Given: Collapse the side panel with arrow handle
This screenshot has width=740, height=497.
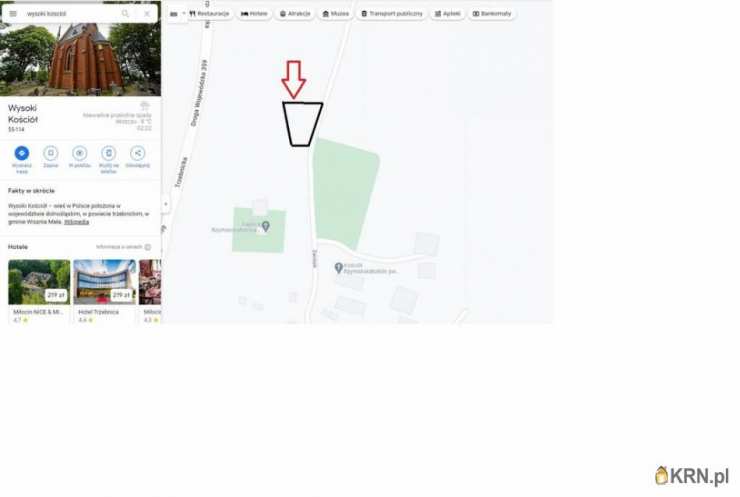Looking at the screenshot, I should coord(165,204).
